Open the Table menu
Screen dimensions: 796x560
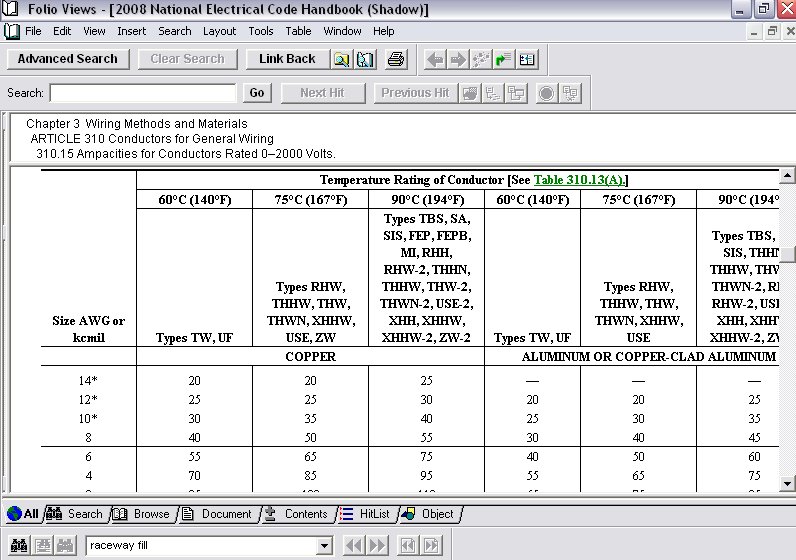pos(298,31)
